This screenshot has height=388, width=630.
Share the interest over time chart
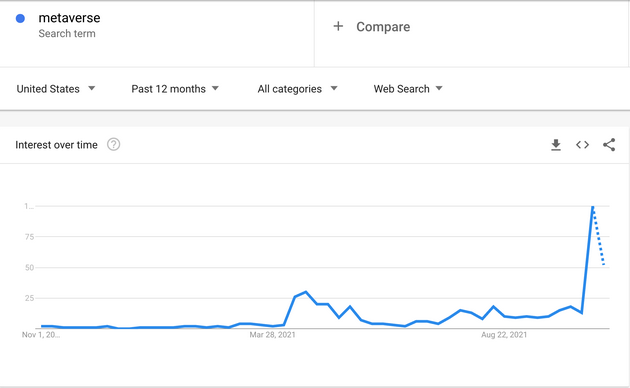(609, 145)
